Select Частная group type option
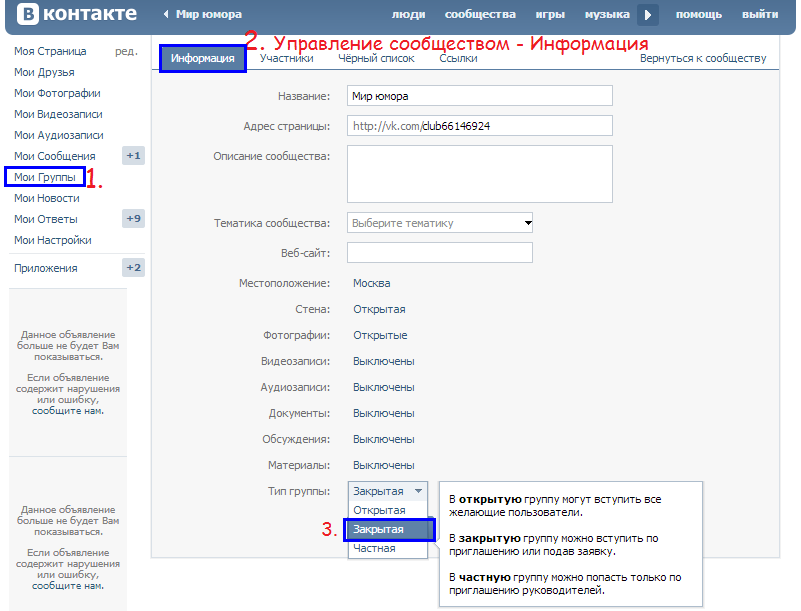Image resolution: width=801 pixels, height=611 pixels. pyautogui.click(x=388, y=548)
